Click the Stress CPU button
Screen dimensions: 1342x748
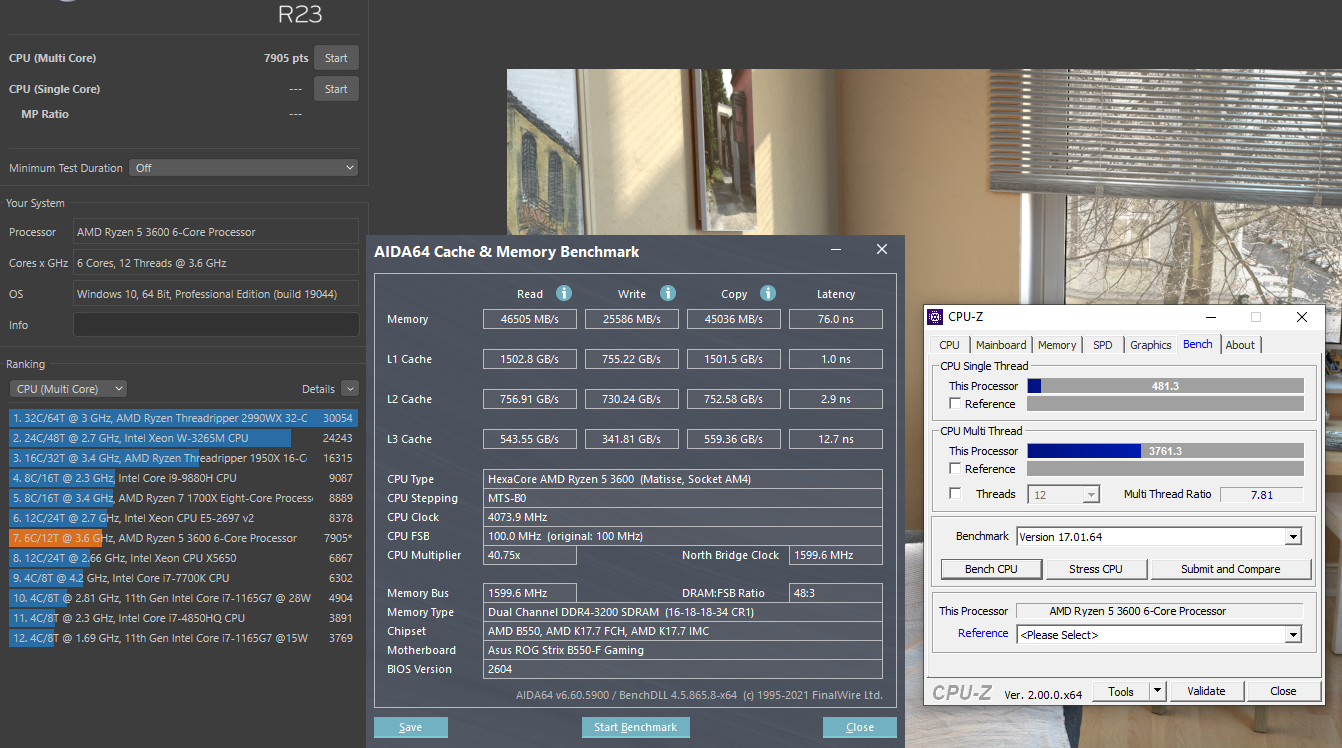[1096, 569]
